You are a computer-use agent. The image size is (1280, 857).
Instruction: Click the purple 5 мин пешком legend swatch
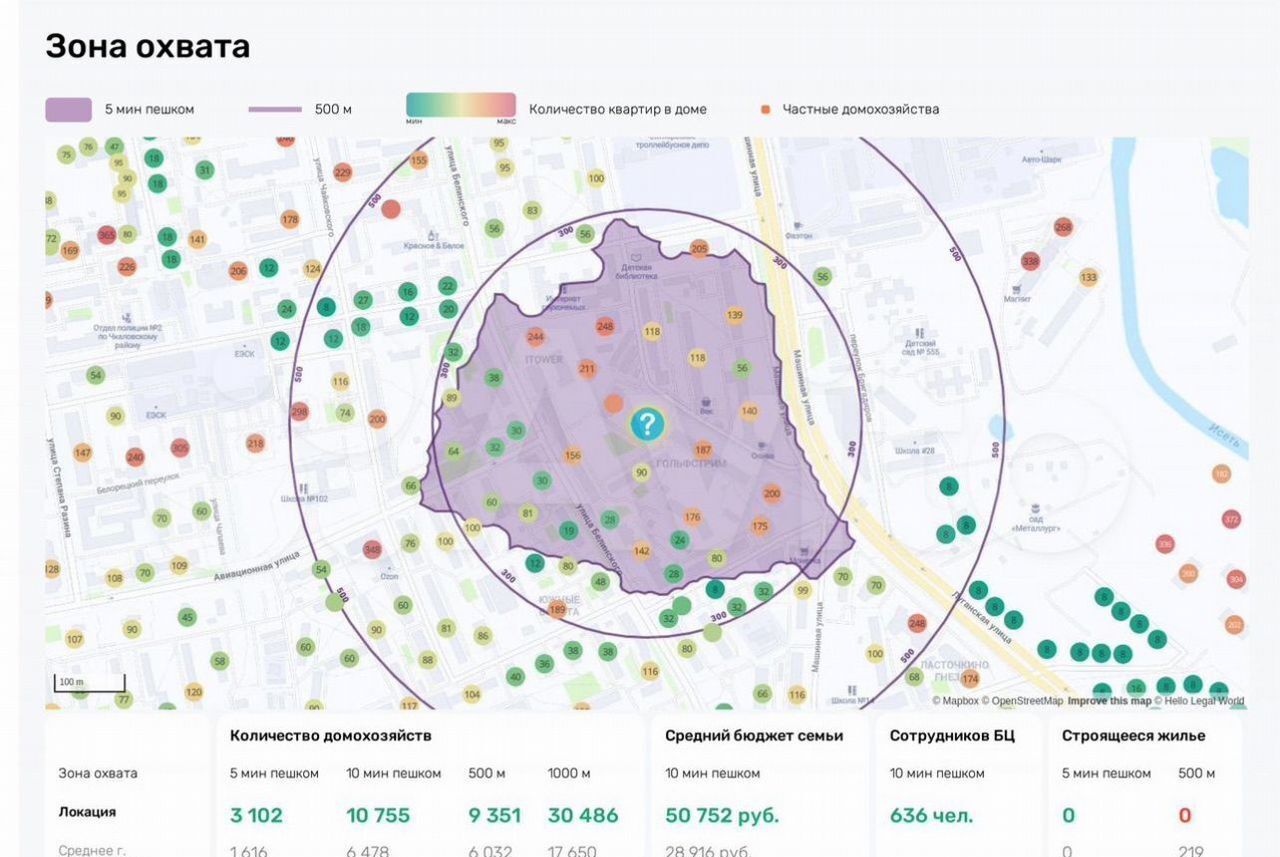[x=69, y=110]
